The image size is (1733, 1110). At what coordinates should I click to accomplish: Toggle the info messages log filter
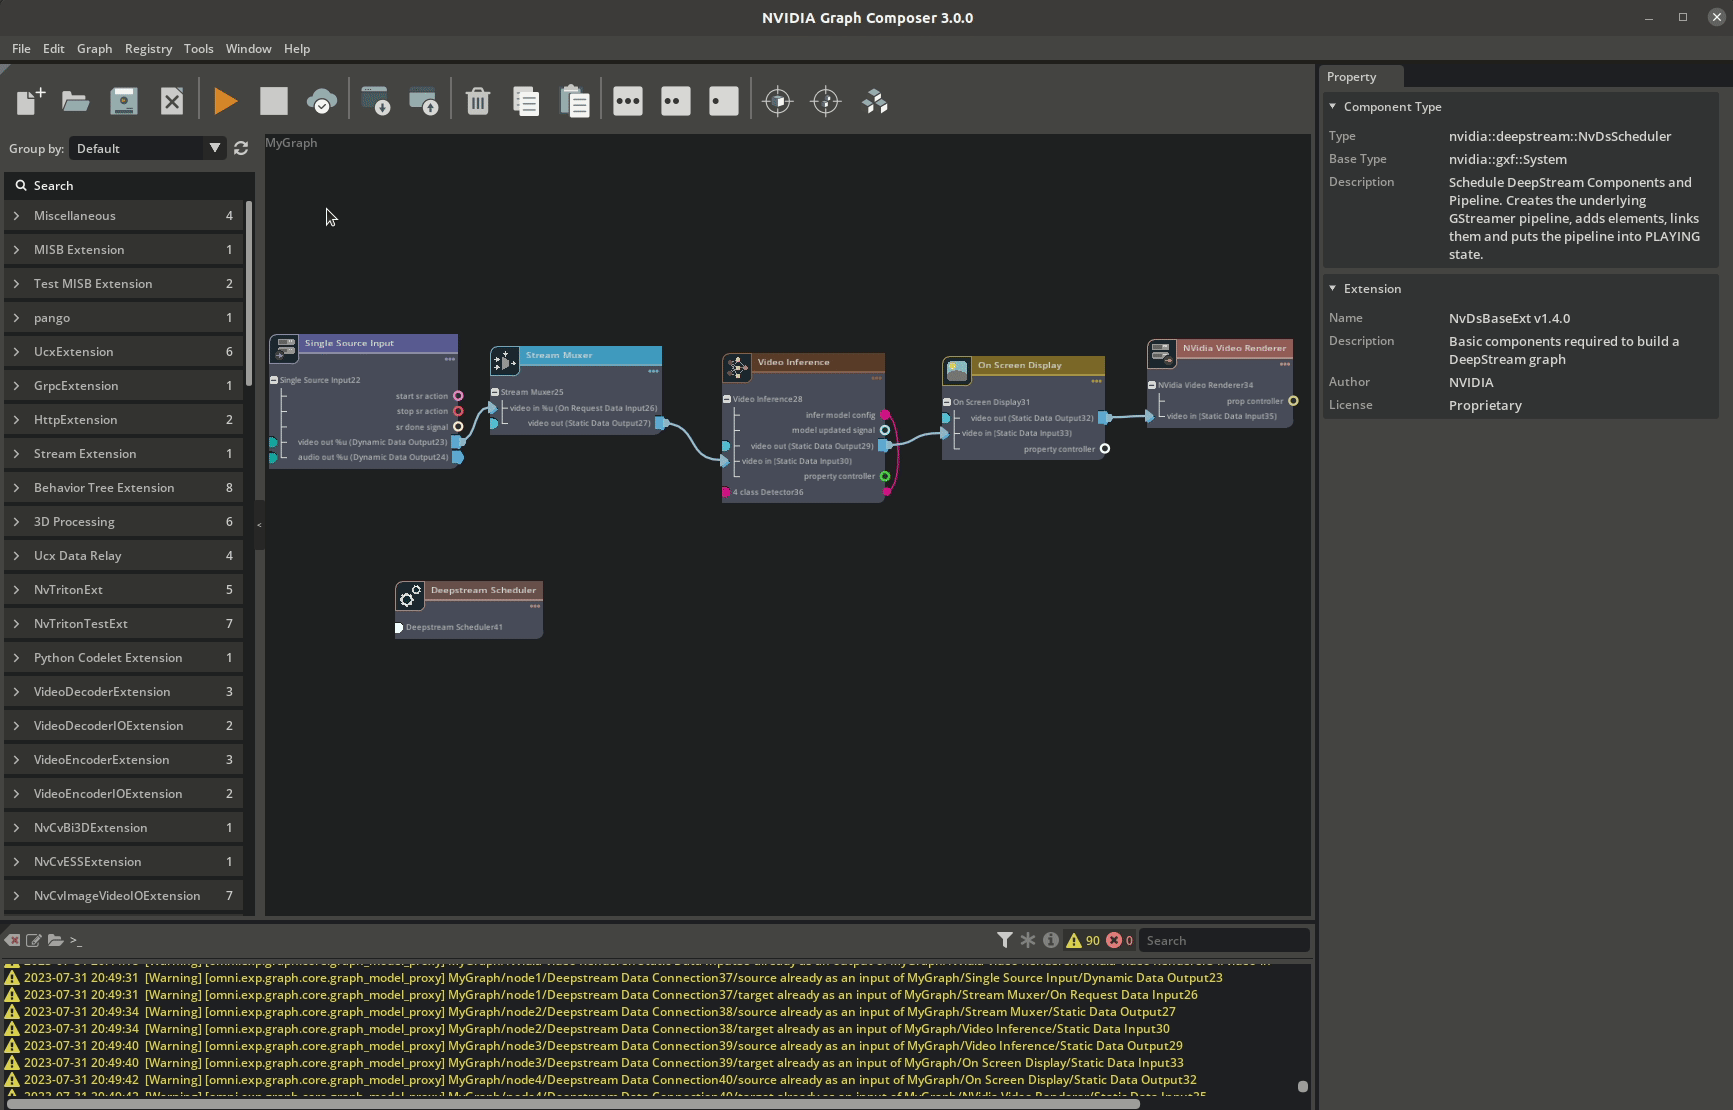(x=1051, y=940)
